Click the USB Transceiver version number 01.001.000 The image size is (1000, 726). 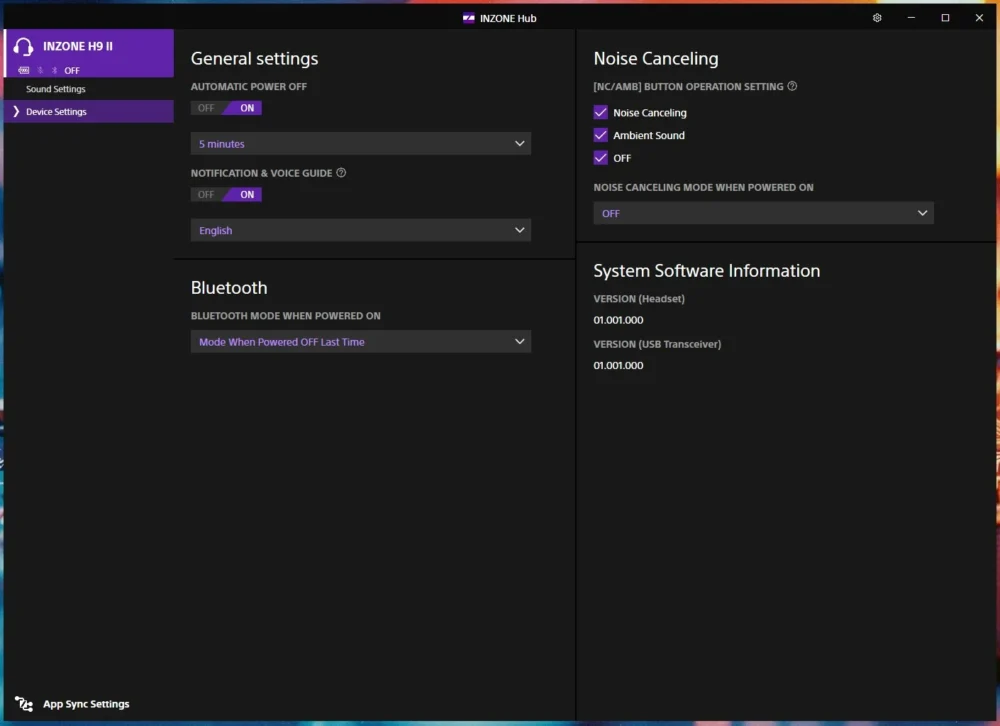(618, 366)
